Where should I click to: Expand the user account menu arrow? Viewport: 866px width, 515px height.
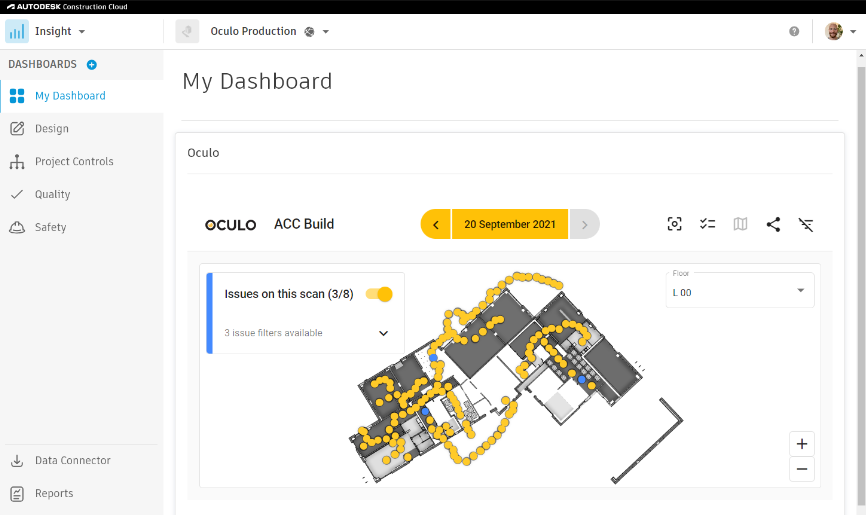coord(853,31)
